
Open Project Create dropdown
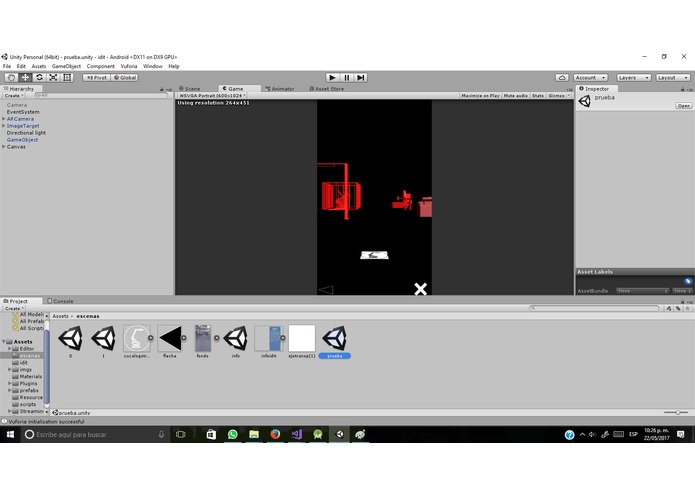tap(14, 308)
